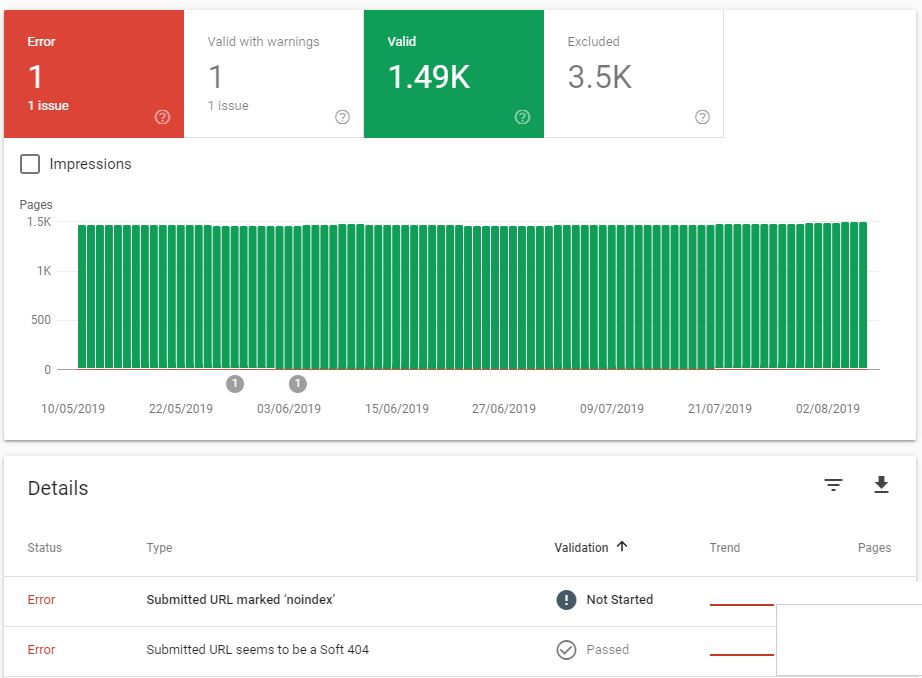Click help icon on Error card
The width and height of the screenshot is (922, 678).
click(x=163, y=117)
